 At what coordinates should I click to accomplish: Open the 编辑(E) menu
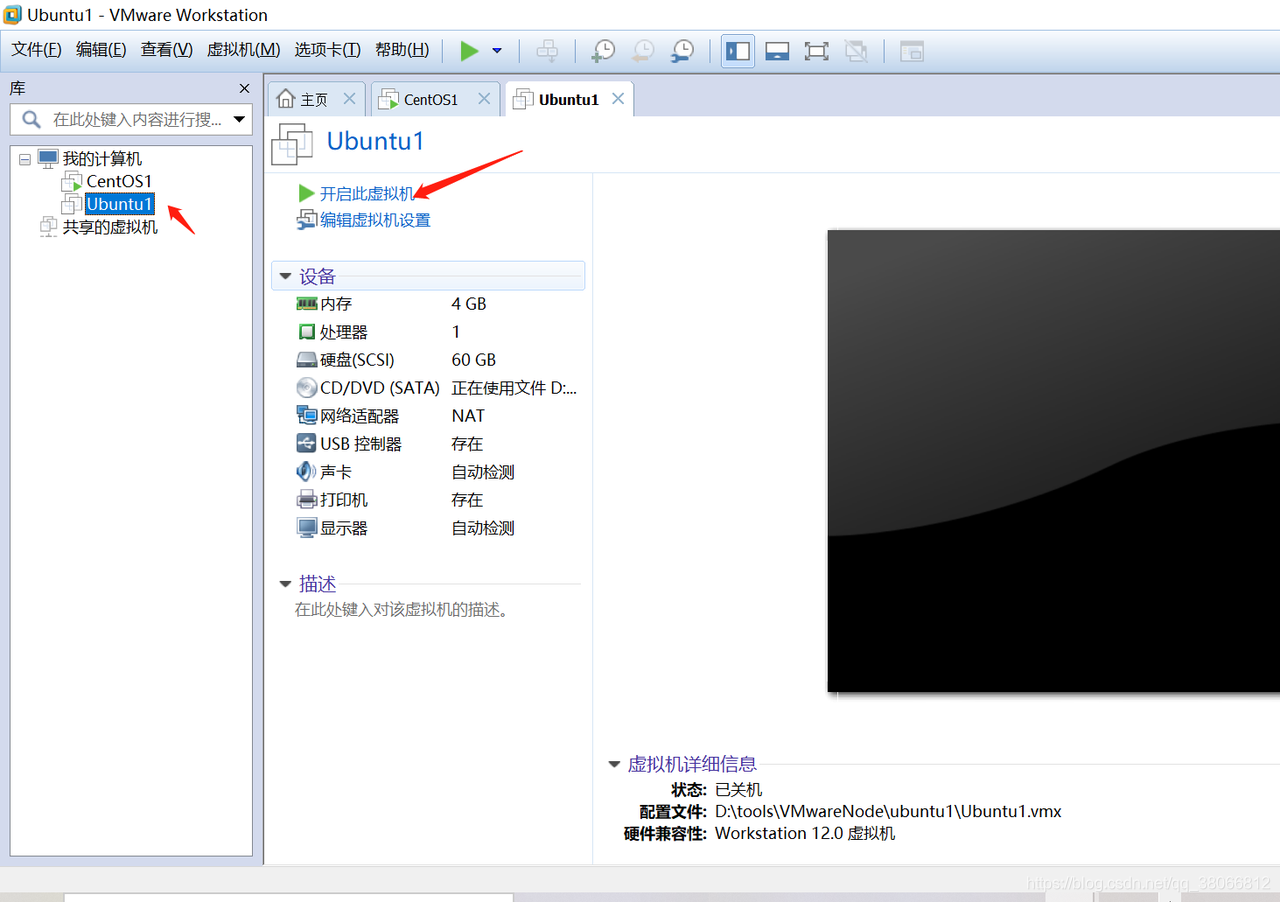[101, 50]
